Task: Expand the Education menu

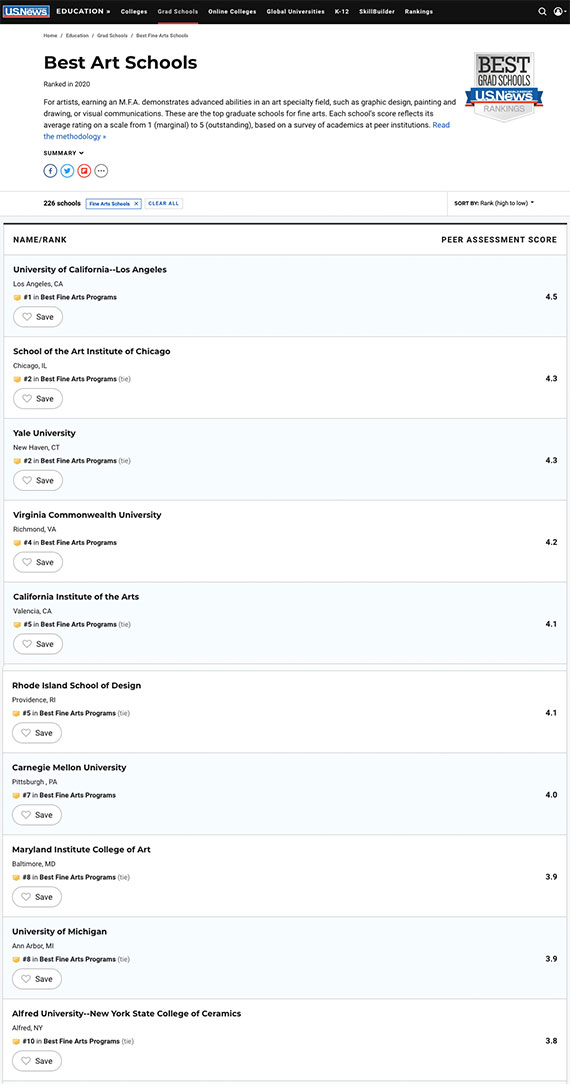Action: pyautogui.click(x=83, y=12)
